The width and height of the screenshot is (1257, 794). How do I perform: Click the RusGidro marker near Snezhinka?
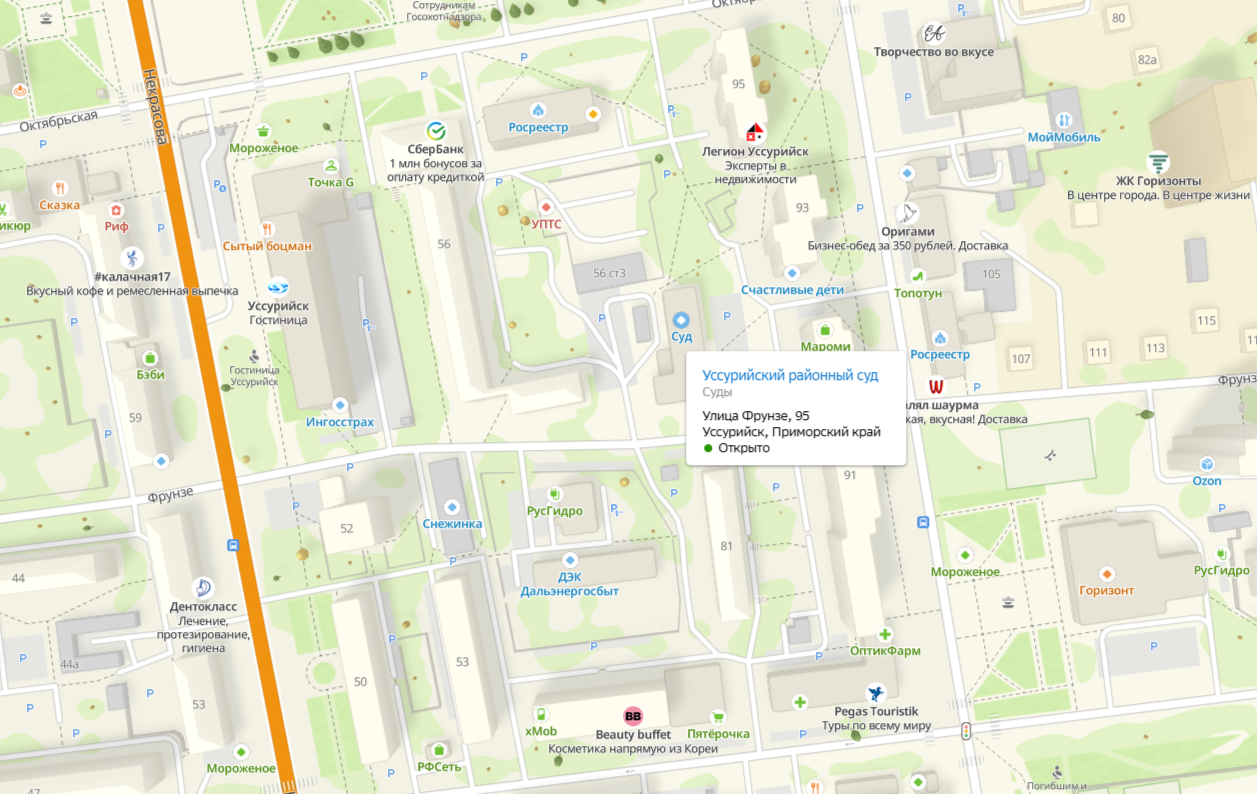tap(554, 494)
